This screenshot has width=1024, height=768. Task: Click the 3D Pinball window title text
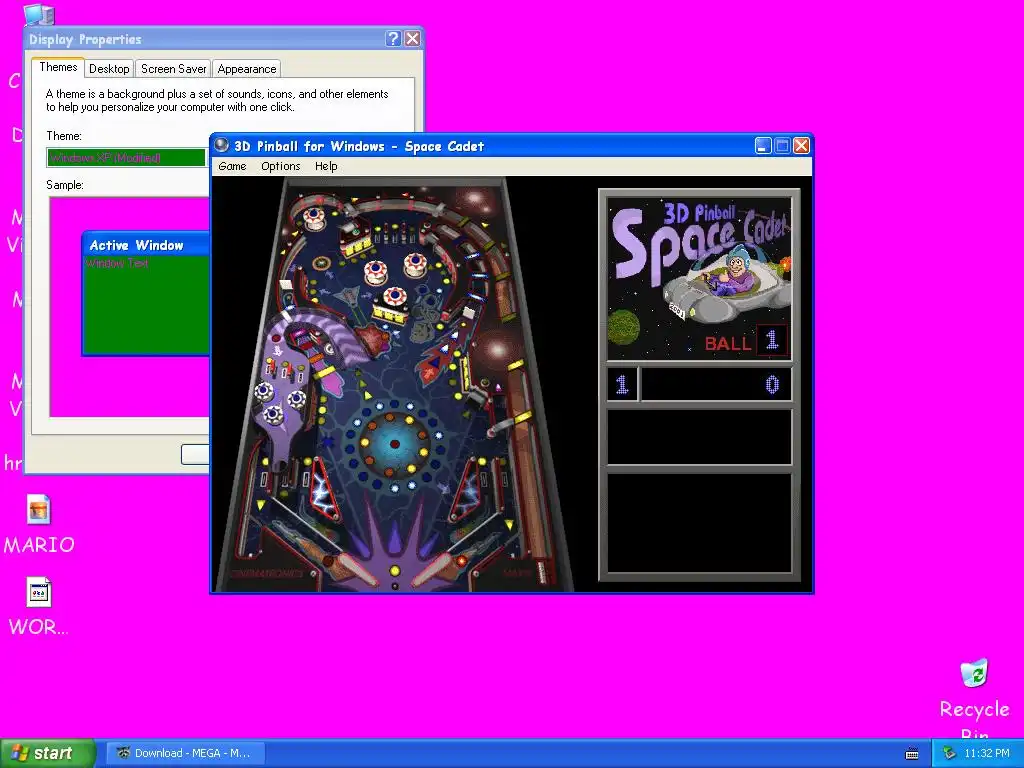359,146
